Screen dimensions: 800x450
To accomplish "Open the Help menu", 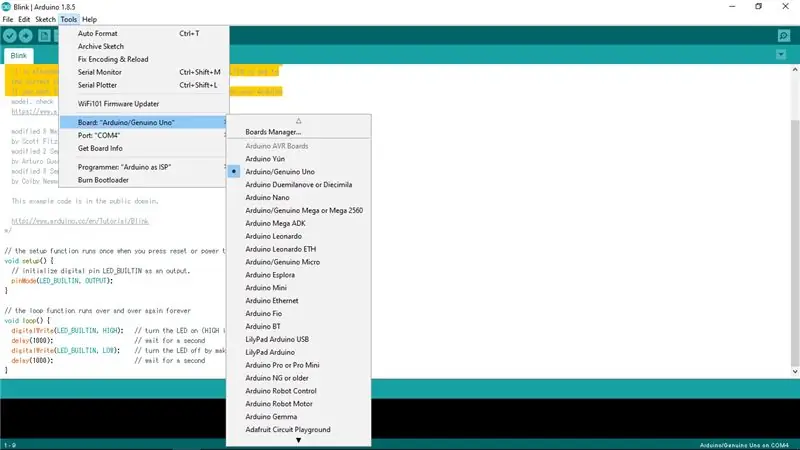I will coord(89,19).
